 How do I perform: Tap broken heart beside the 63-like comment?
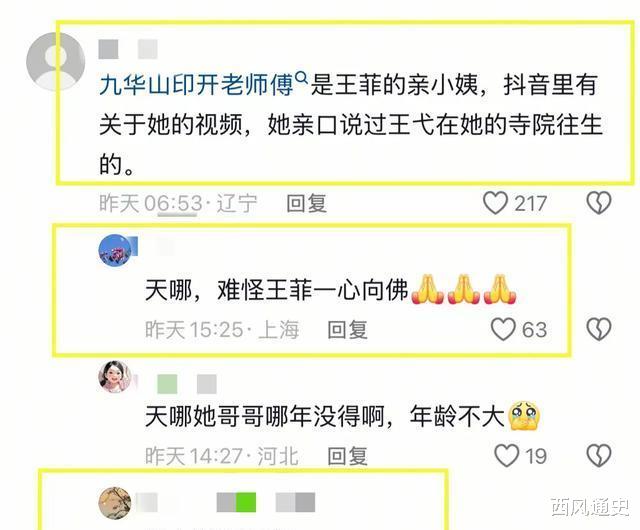point(599,329)
